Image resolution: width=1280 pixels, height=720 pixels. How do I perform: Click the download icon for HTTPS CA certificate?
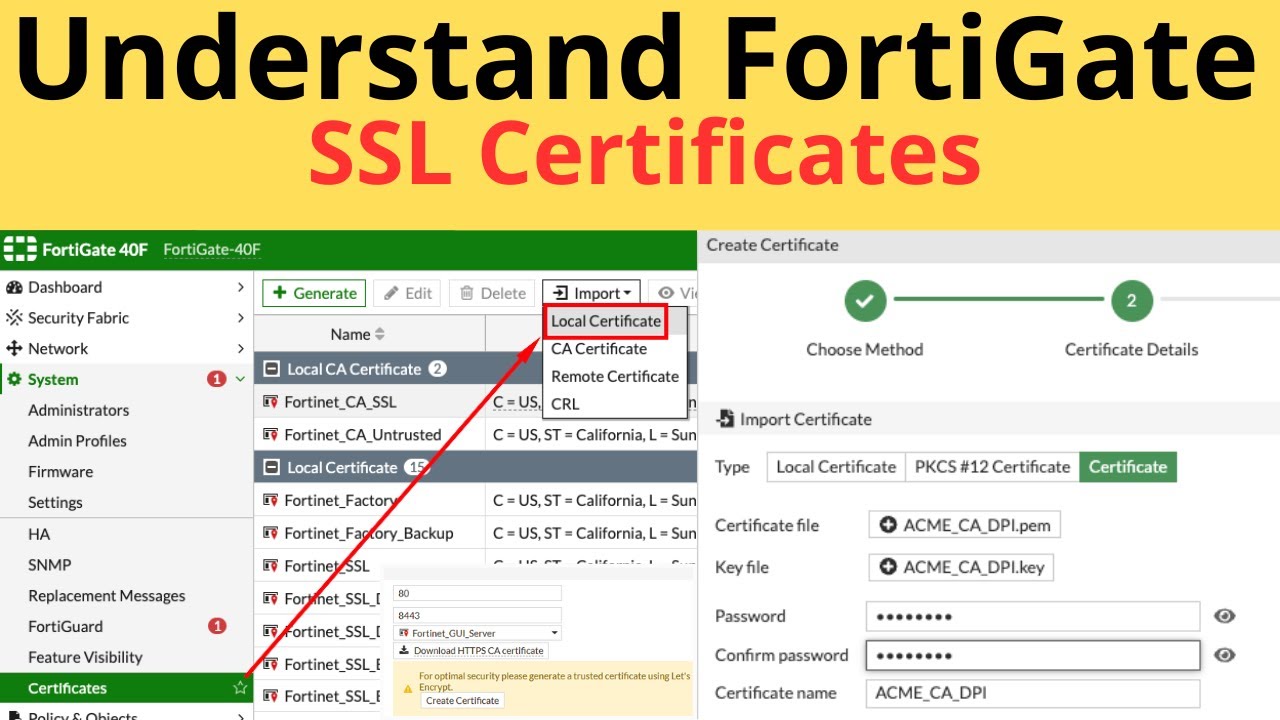pos(404,651)
